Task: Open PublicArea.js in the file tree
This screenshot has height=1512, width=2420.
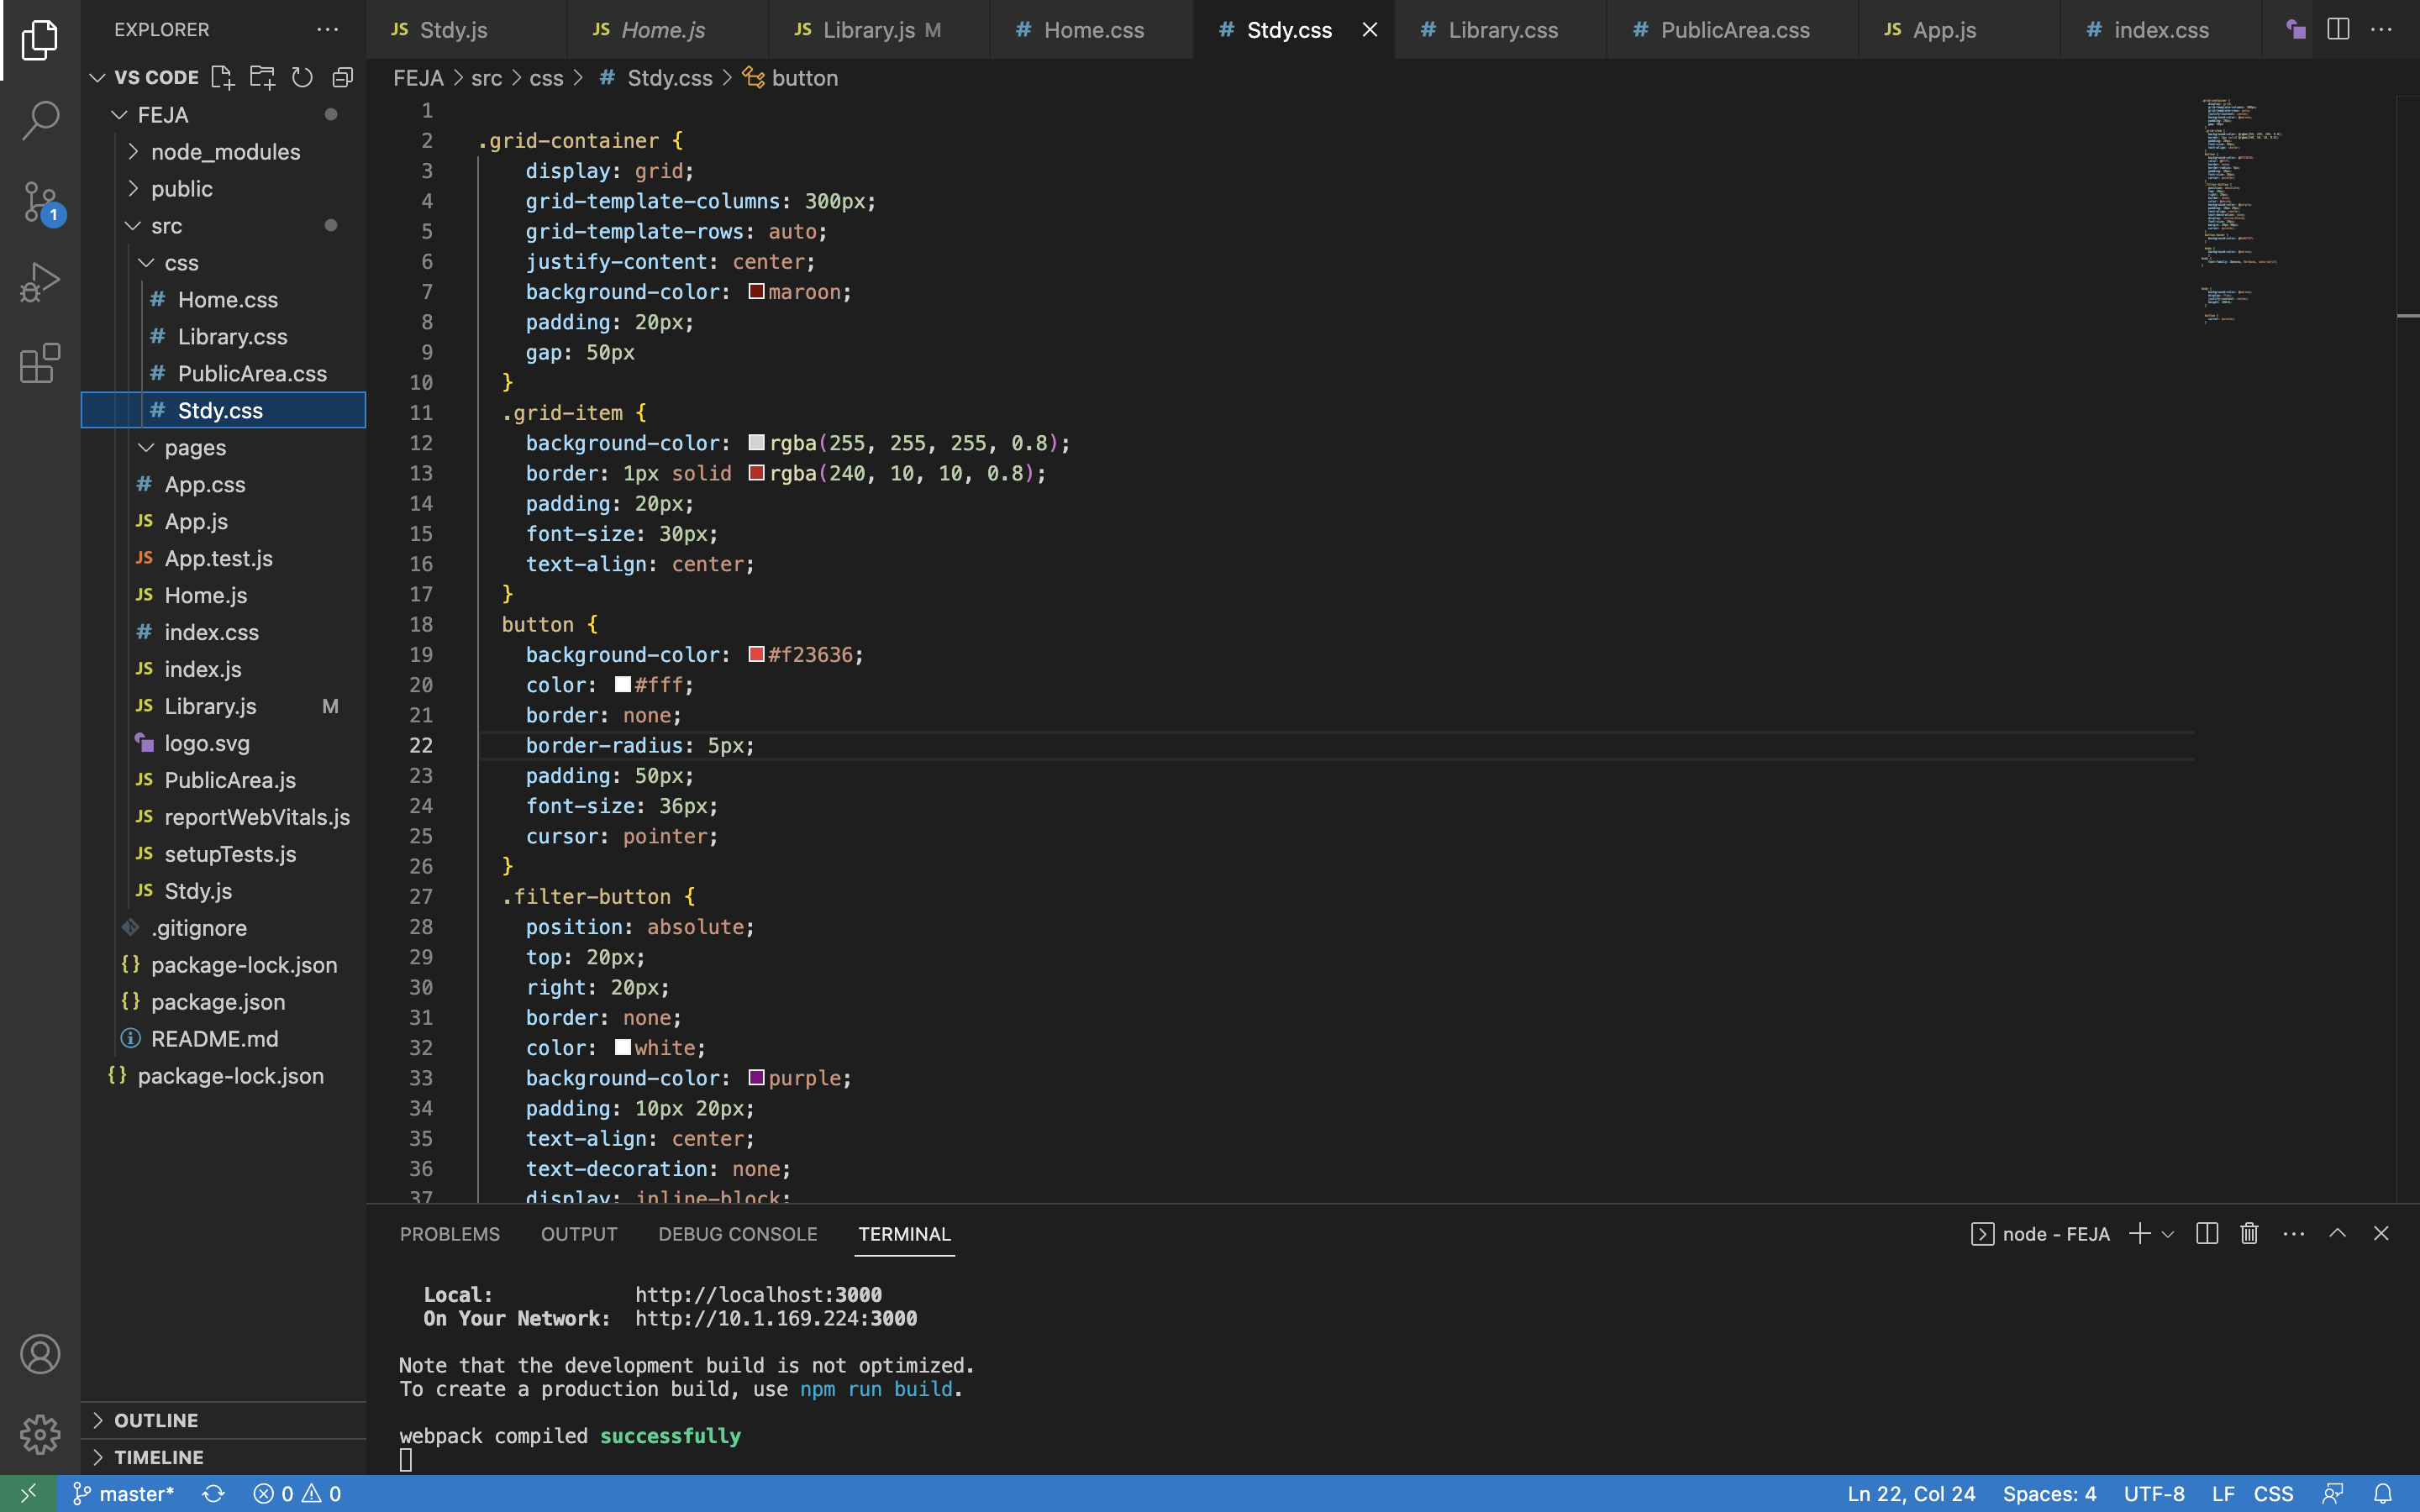Action: click(230, 780)
